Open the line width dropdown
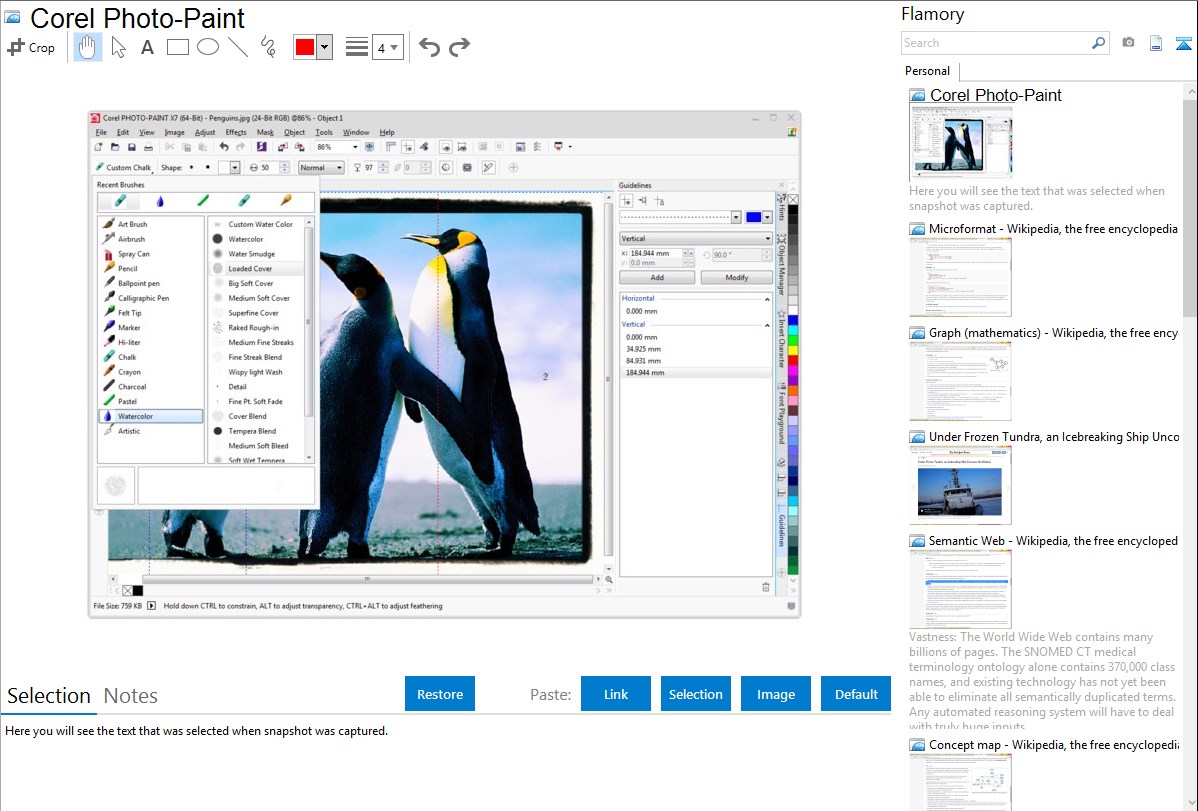 click(388, 47)
